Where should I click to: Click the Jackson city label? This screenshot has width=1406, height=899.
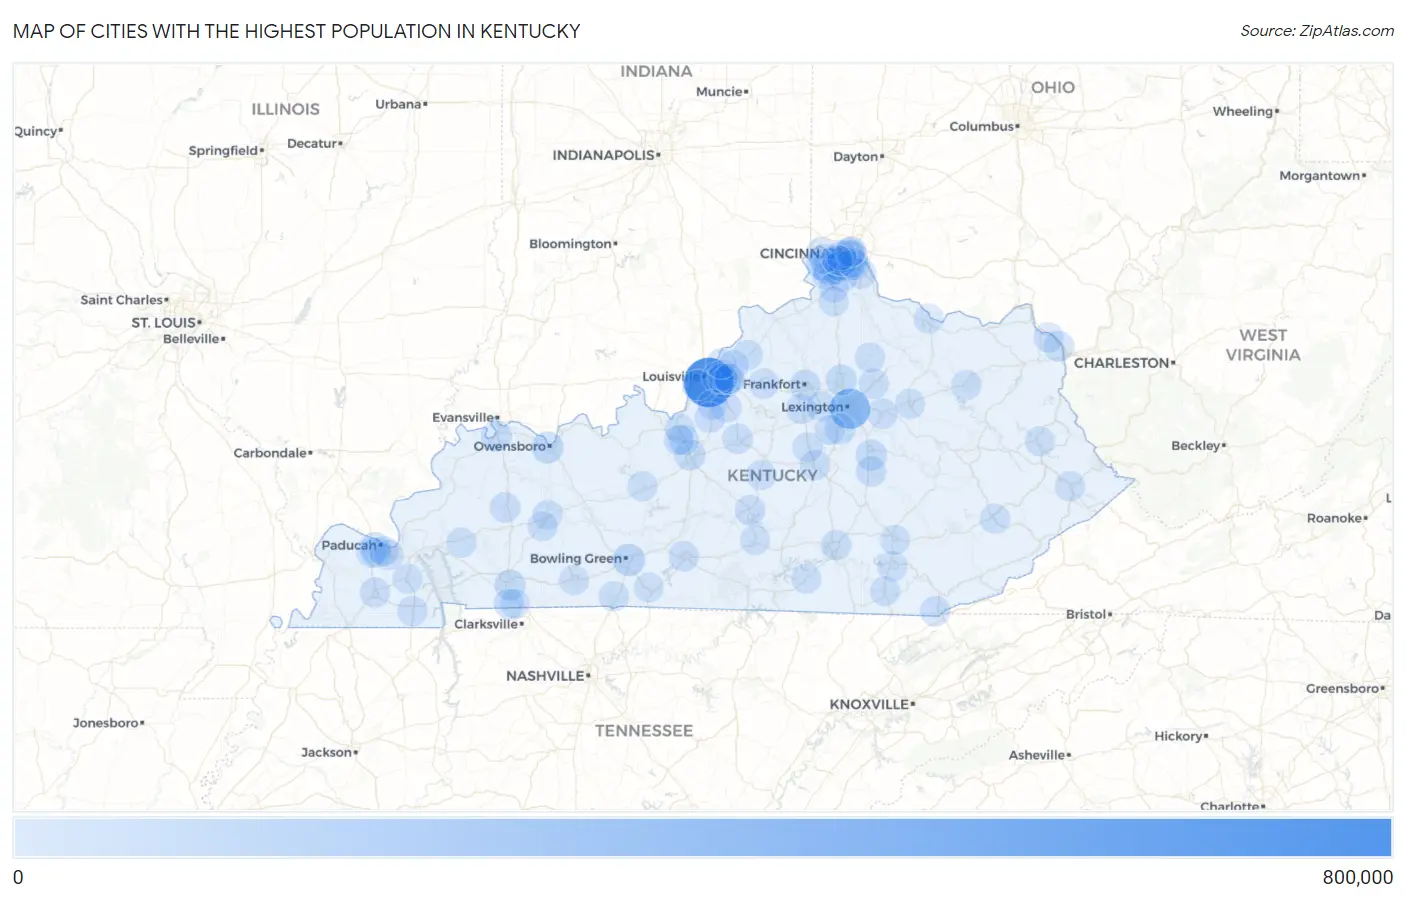tap(326, 752)
